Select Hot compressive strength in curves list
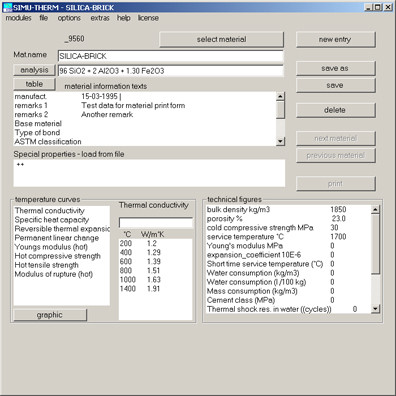 pos(57,256)
